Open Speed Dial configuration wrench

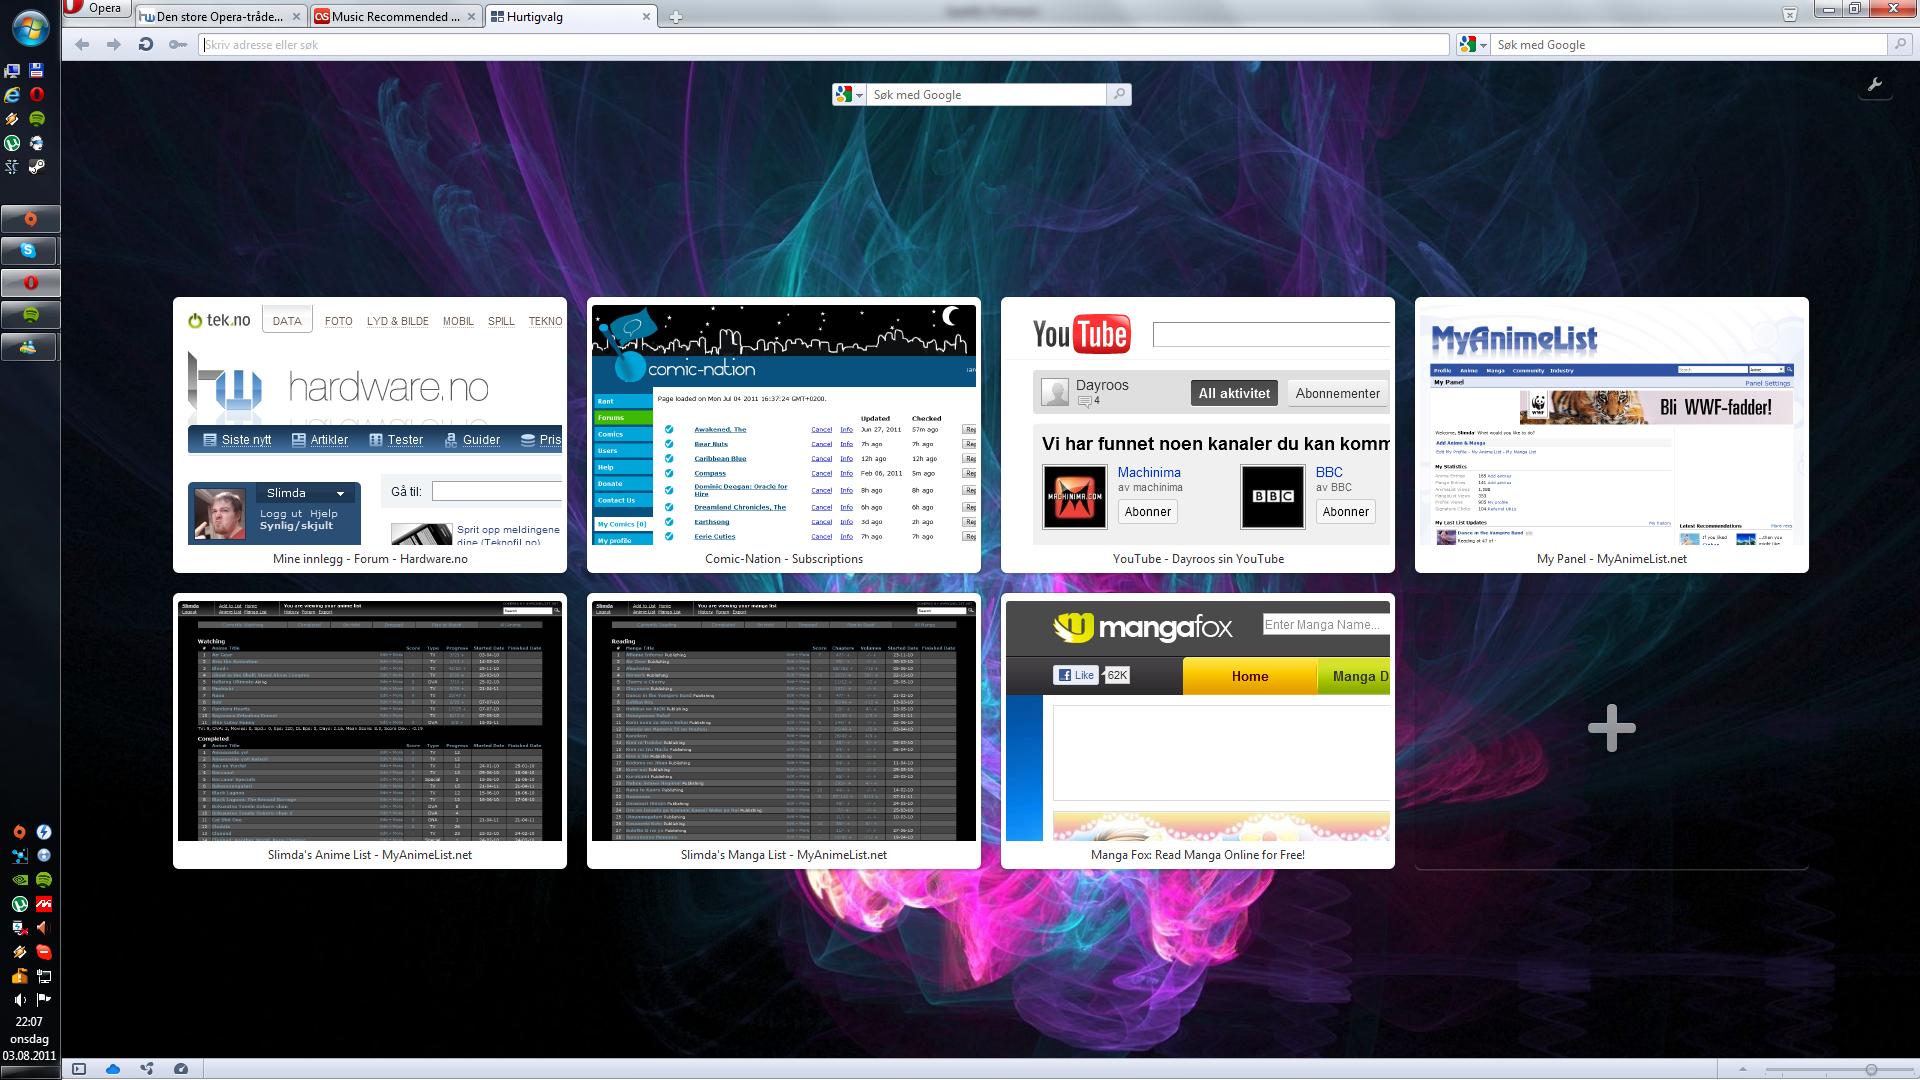point(1875,85)
